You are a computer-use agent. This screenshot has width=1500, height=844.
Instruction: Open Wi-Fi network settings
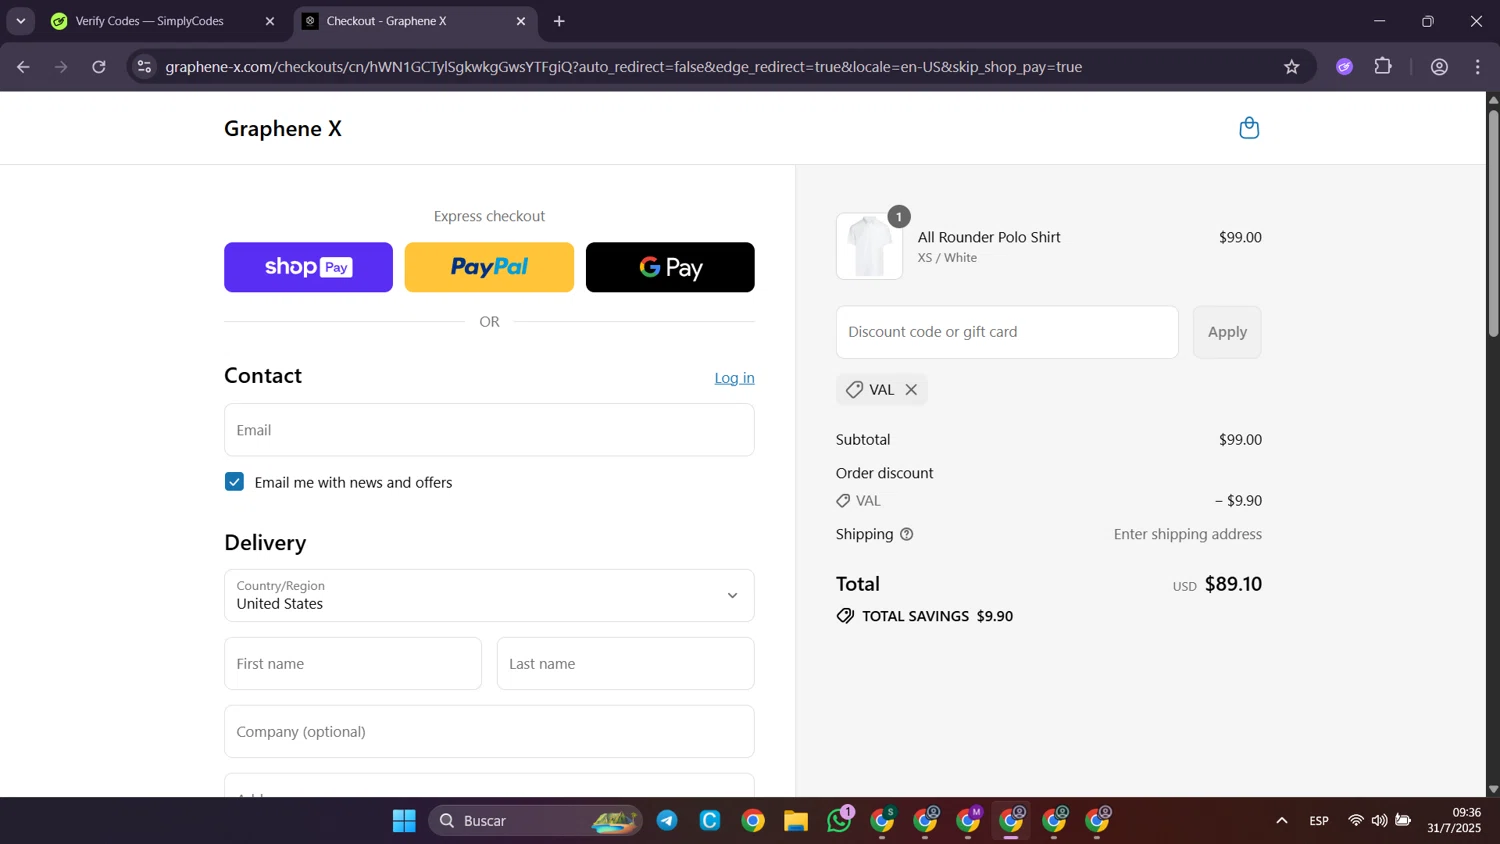tap(1356, 821)
